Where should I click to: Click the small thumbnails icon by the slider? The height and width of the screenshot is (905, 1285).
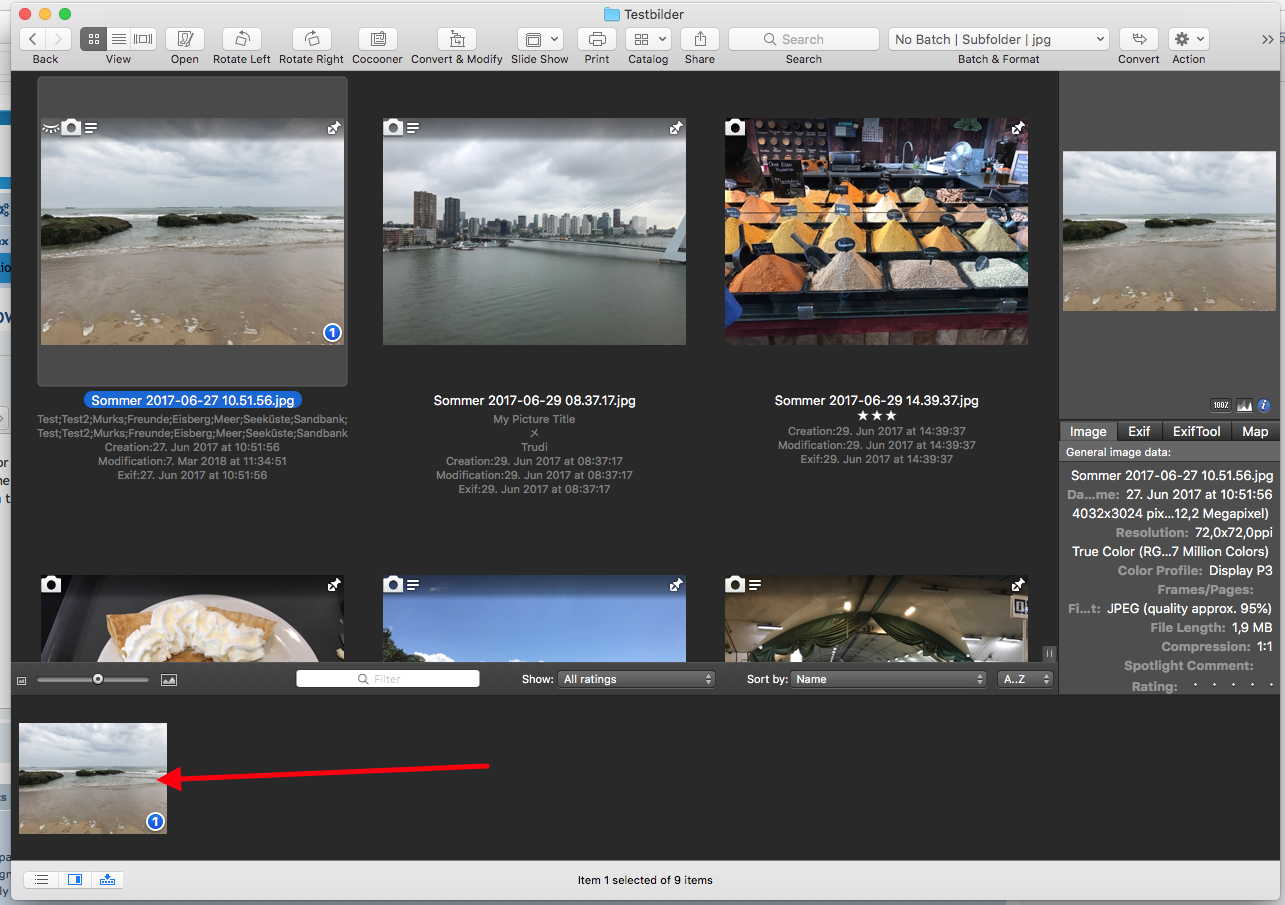[x=22, y=680]
